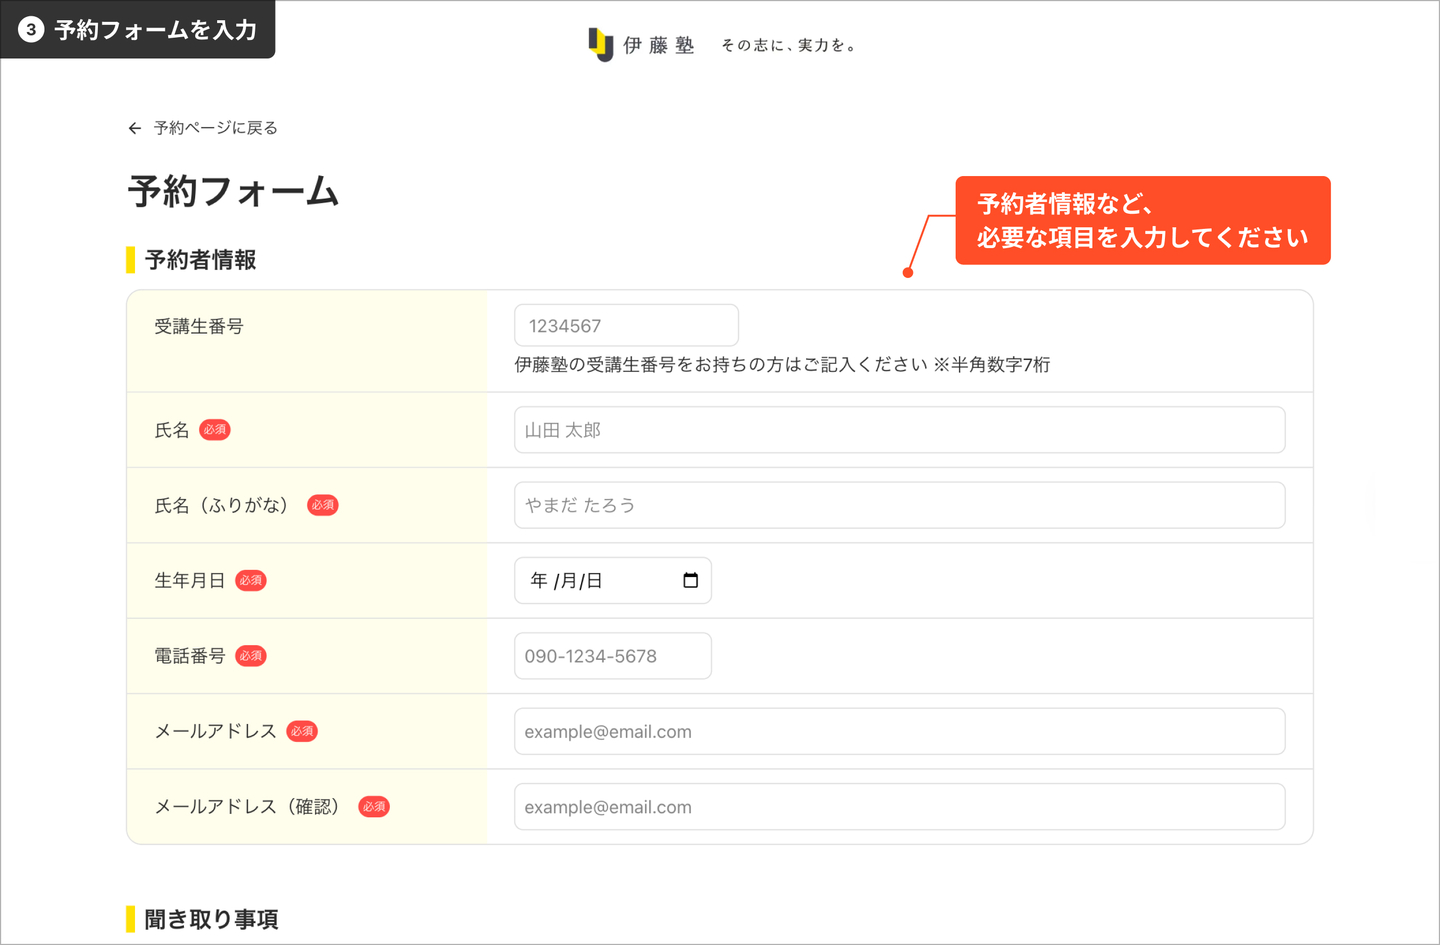Click the 伊藤塾 brand name text
The width and height of the screenshot is (1440, 945).
coord(658,45)
